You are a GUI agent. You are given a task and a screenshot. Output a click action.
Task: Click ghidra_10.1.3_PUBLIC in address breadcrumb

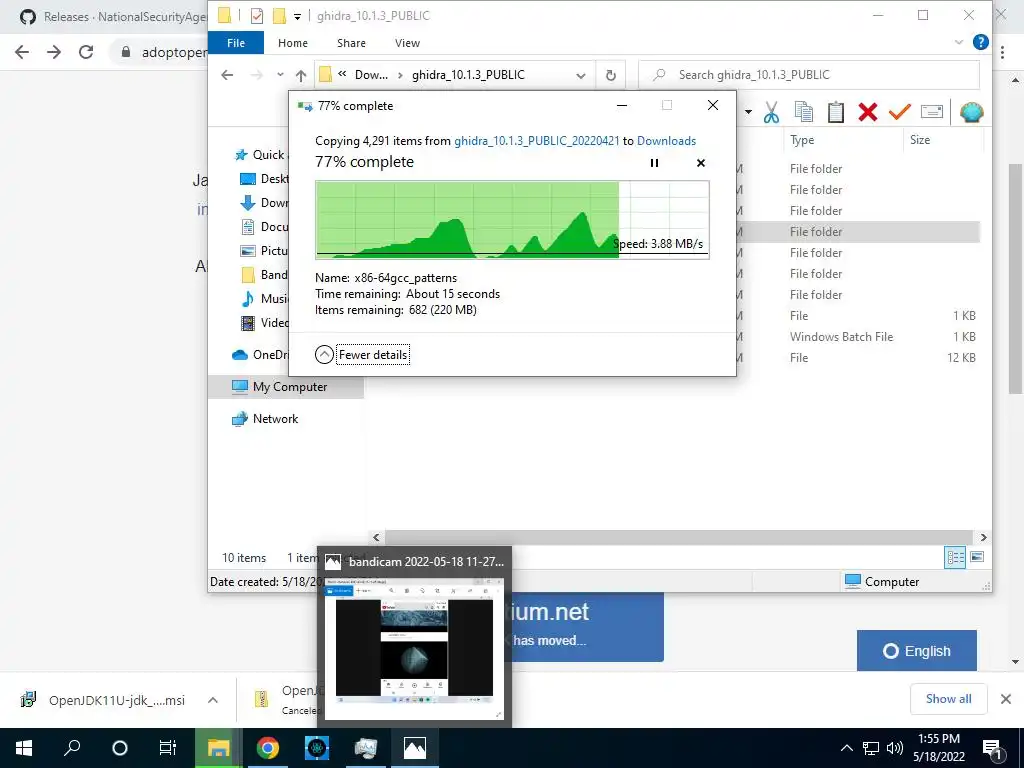(468, 75)
